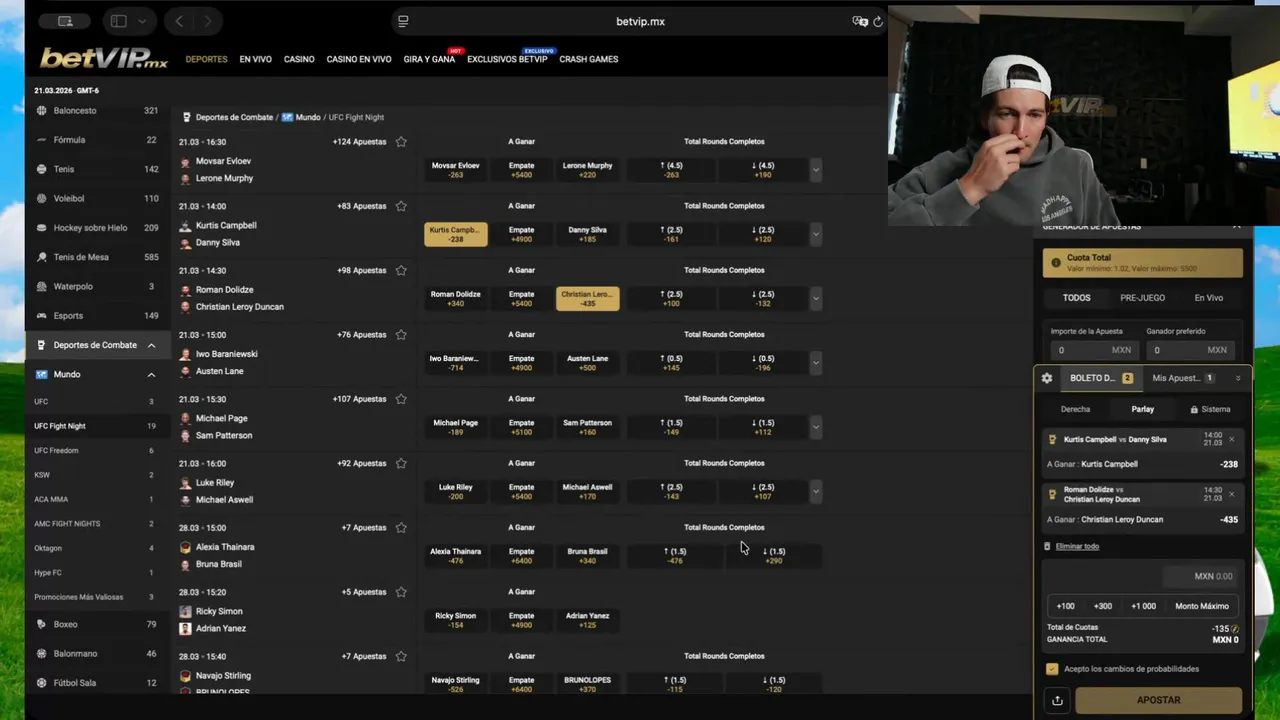This screenshot has width=1280, height=720.
Task: Favorite the Movsar Evloev vs Lerone Murphy fight
Action: 401,142
